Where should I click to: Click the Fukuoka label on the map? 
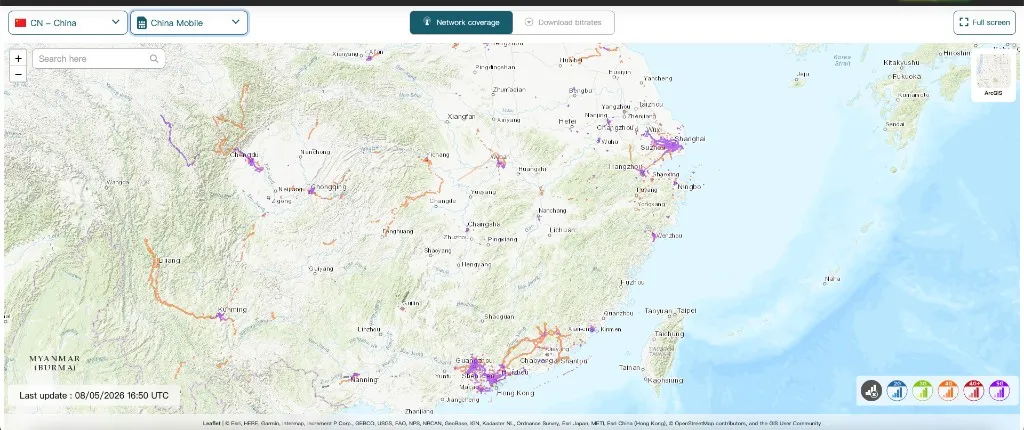point(906,76)
